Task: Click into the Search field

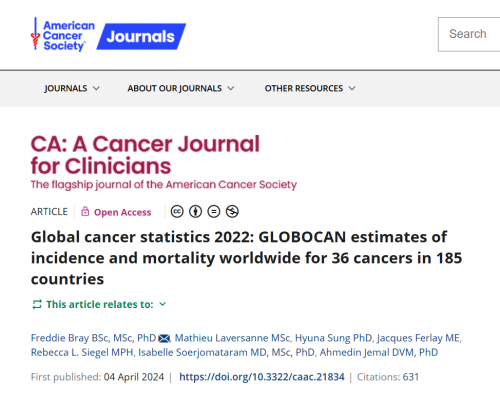Action: click(469, 34)
